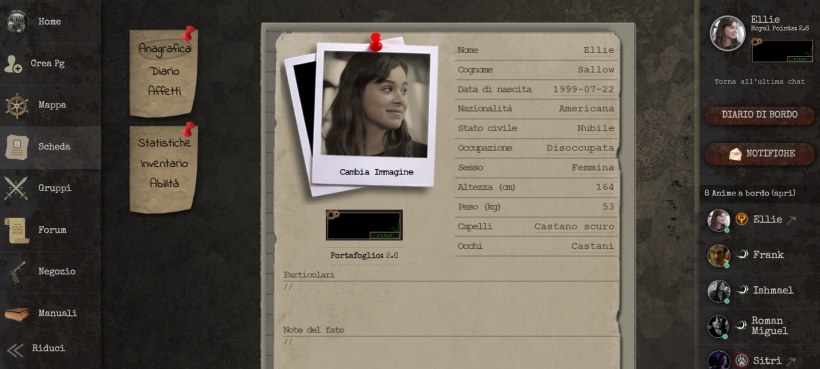The width and height of the screenshot is (820, 369).
Task: Expand the Anime a bordo list
Action: (750, 193)
